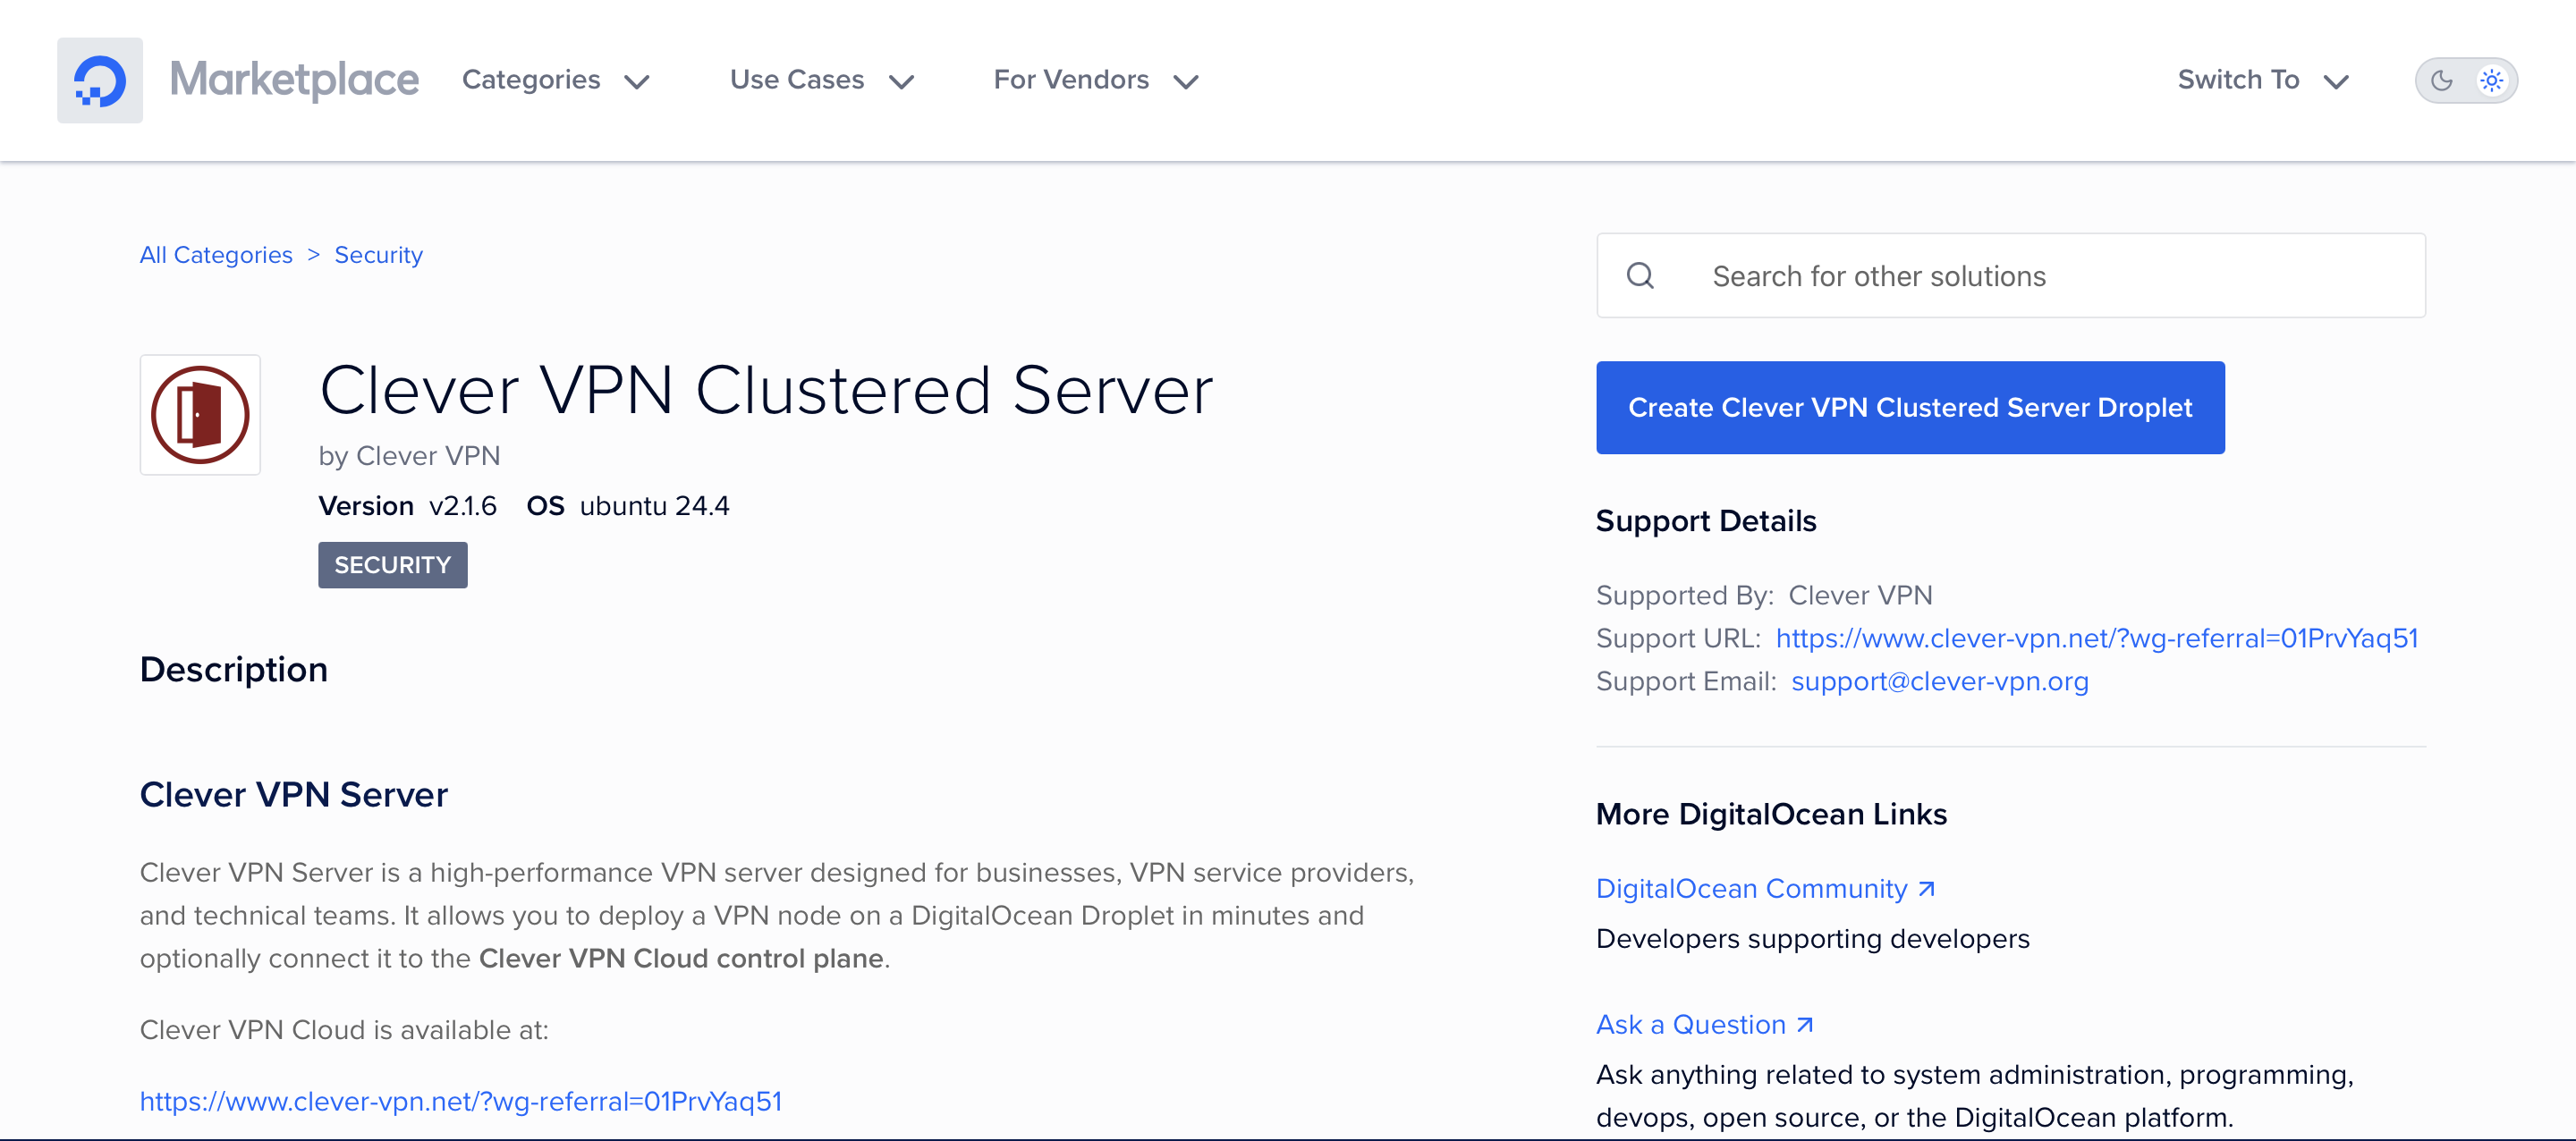This screenshot has height=1141, width=2576.
Task: Click external arrow beside DigitalOcean Community
Action: 1926,889
